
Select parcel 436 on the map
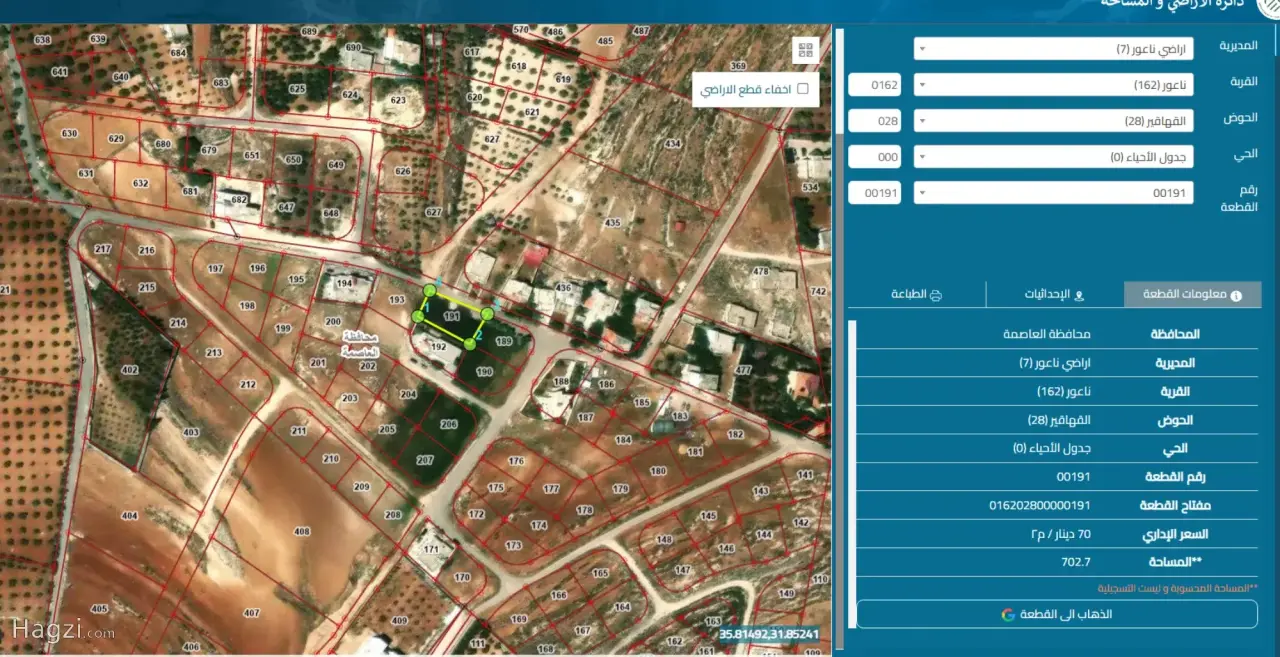coord(562,289)
